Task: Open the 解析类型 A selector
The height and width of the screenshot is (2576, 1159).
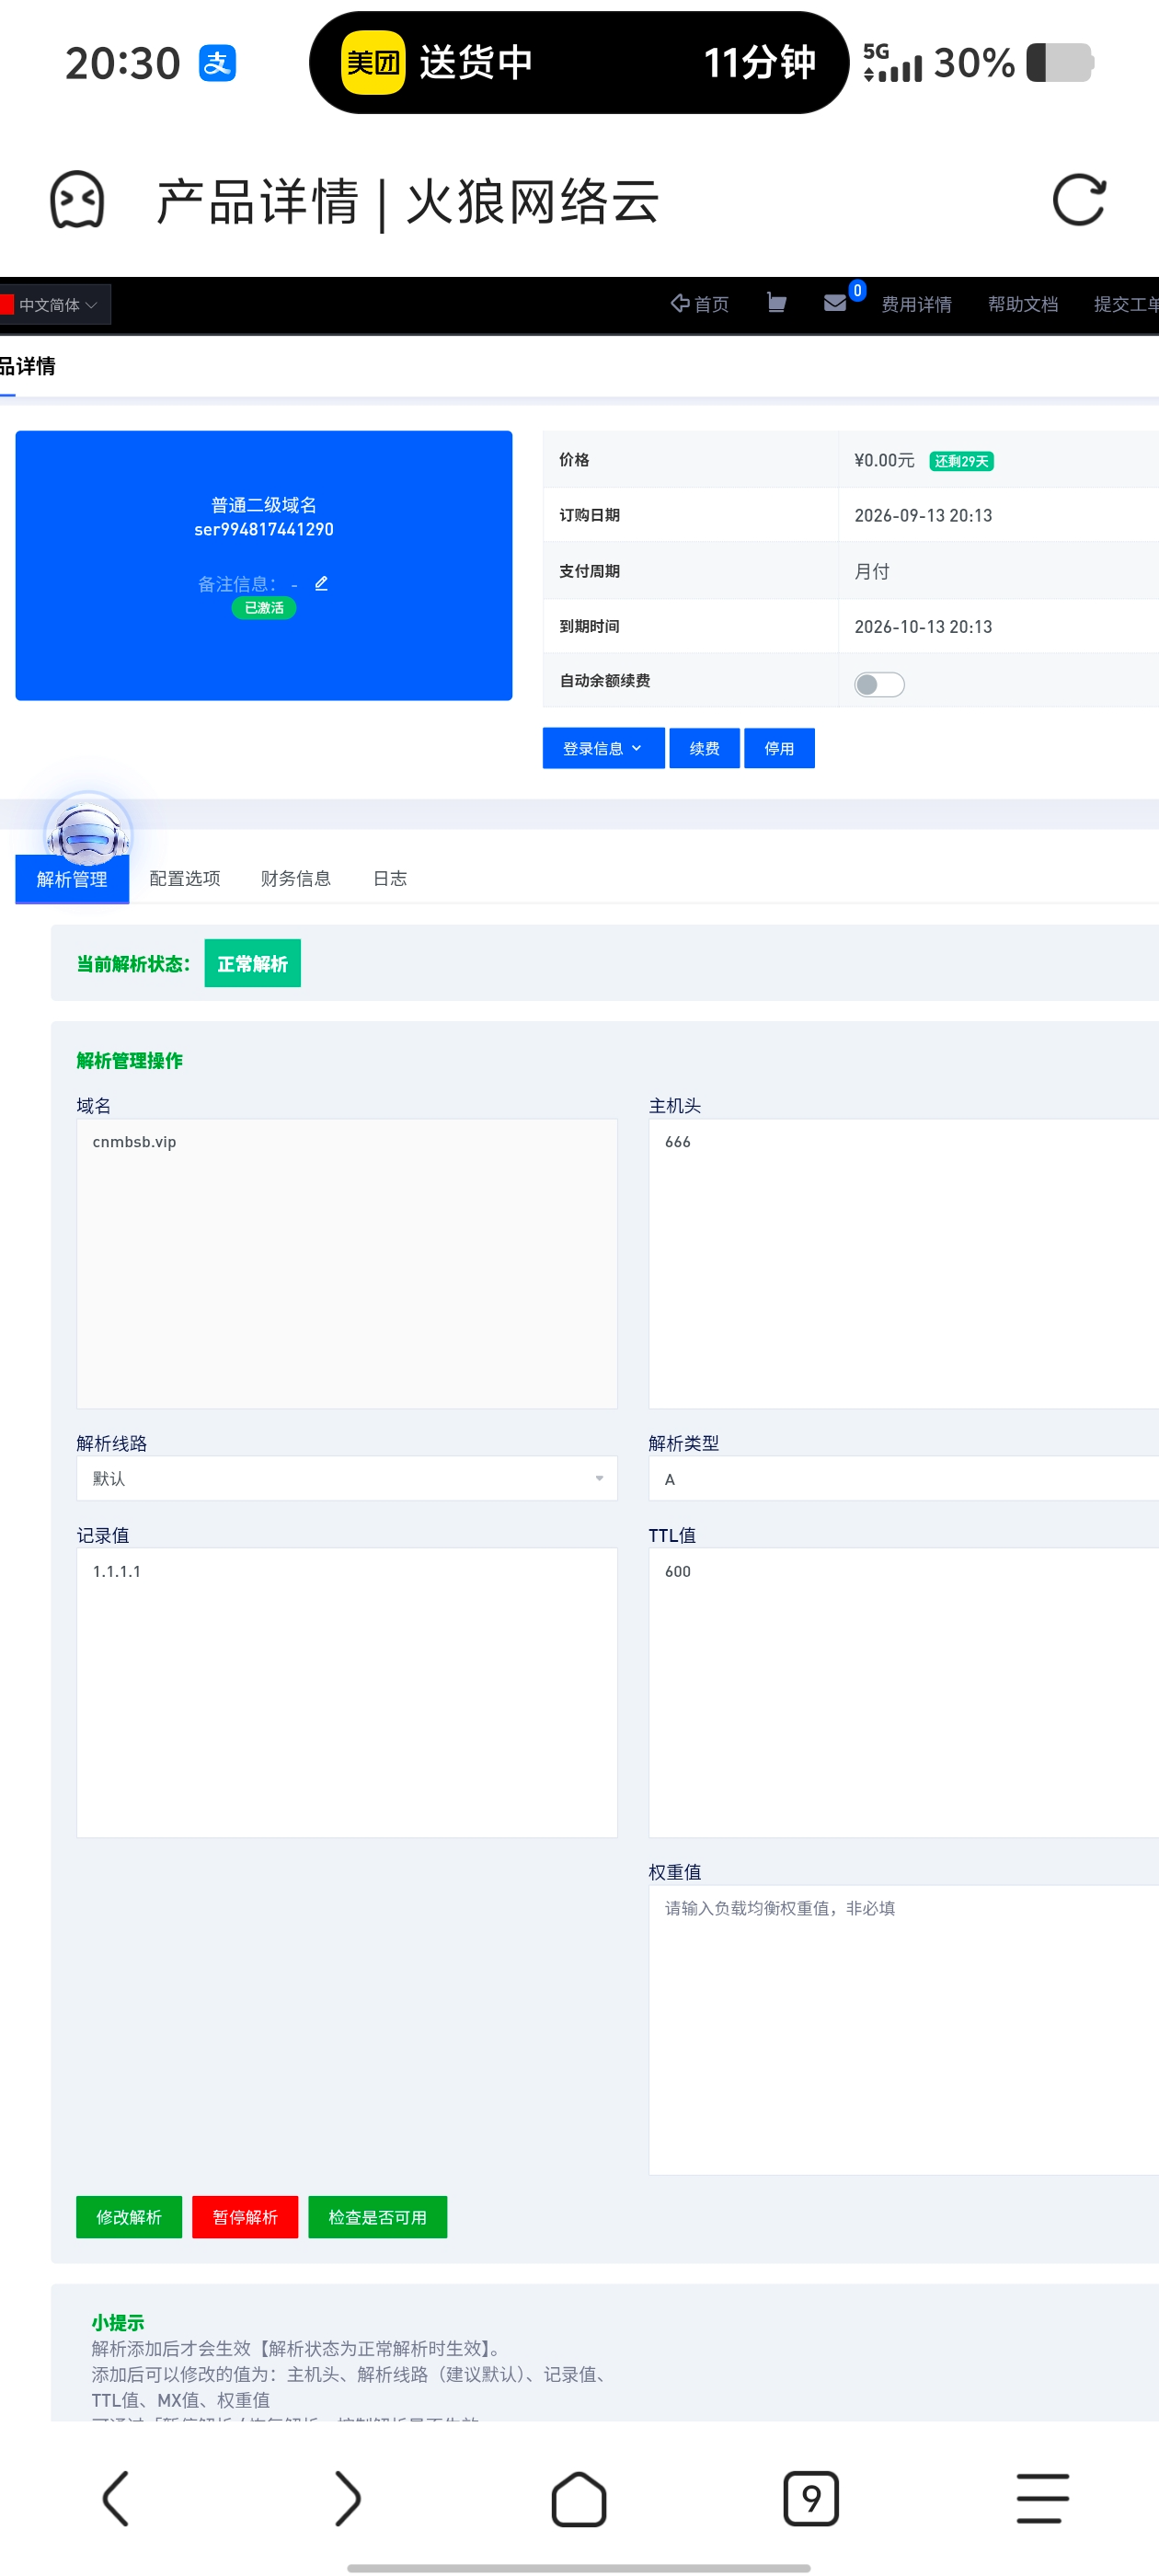Action: 904,1478
